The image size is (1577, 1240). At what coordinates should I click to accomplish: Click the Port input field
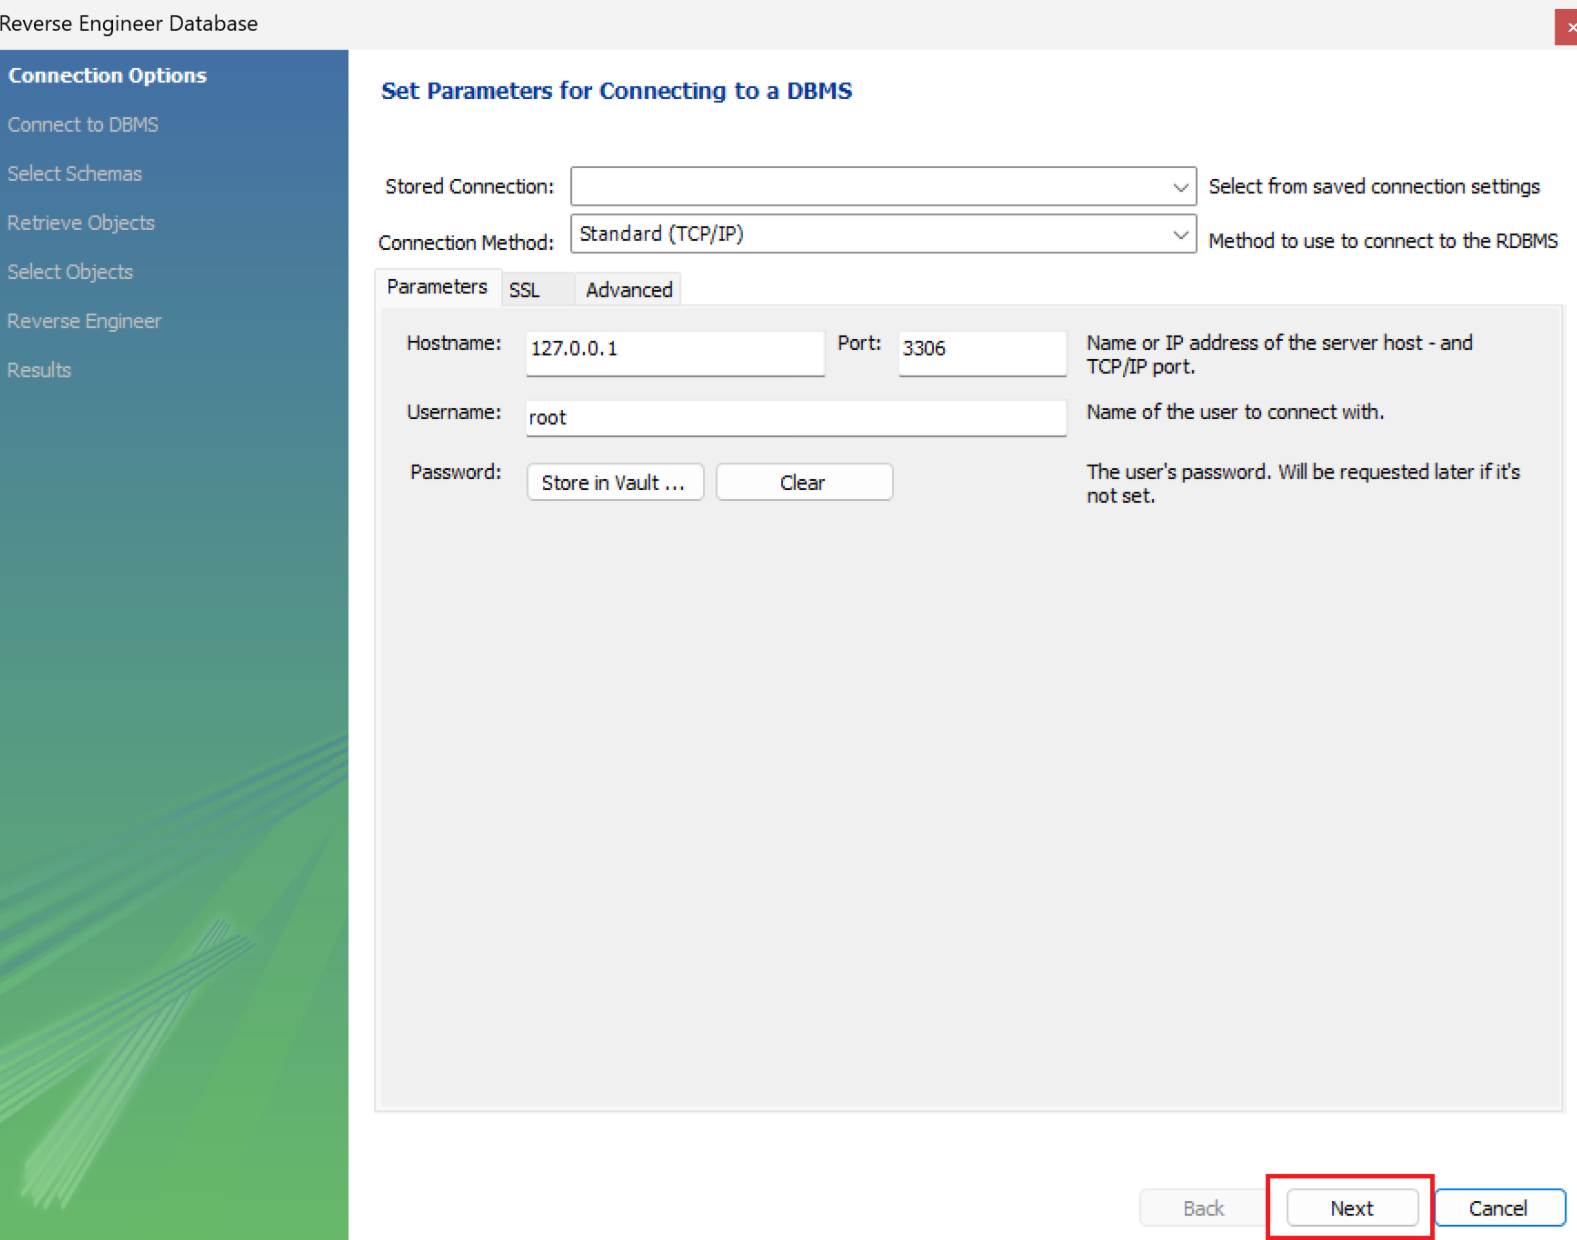tap(982, 352)
